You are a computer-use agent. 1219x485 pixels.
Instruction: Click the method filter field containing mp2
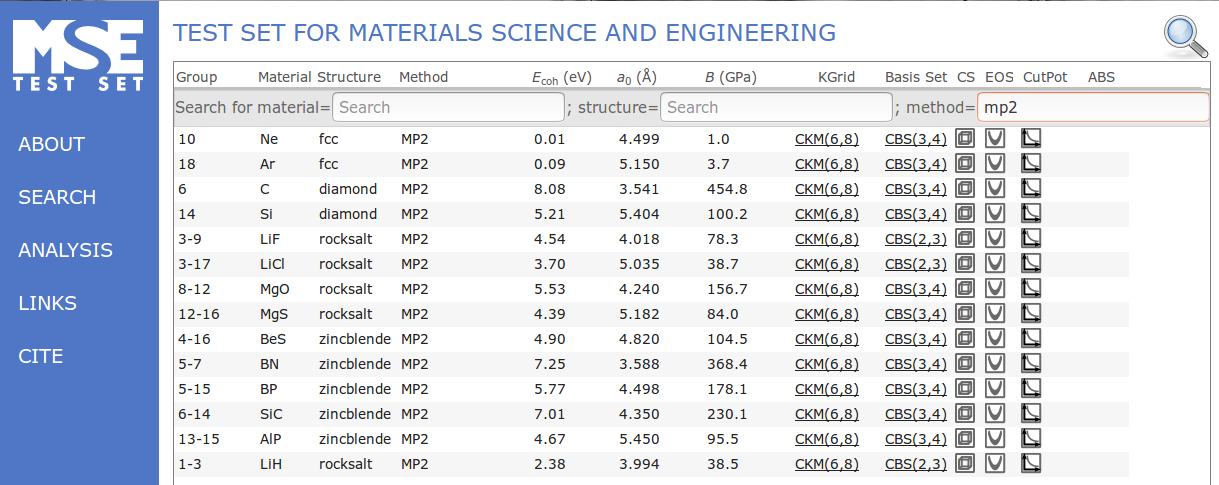click(1092, 107)
